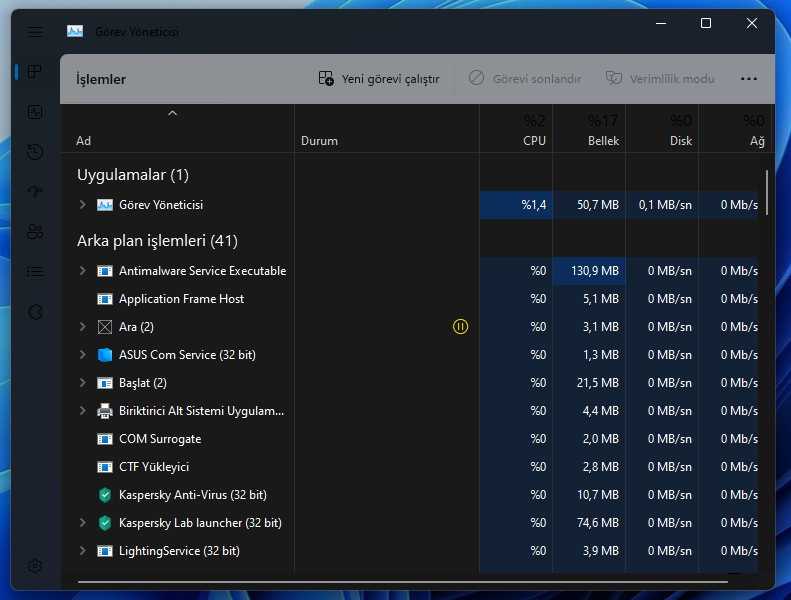Click the horizontal scrollbar at bottom

[x=403, y=582]
